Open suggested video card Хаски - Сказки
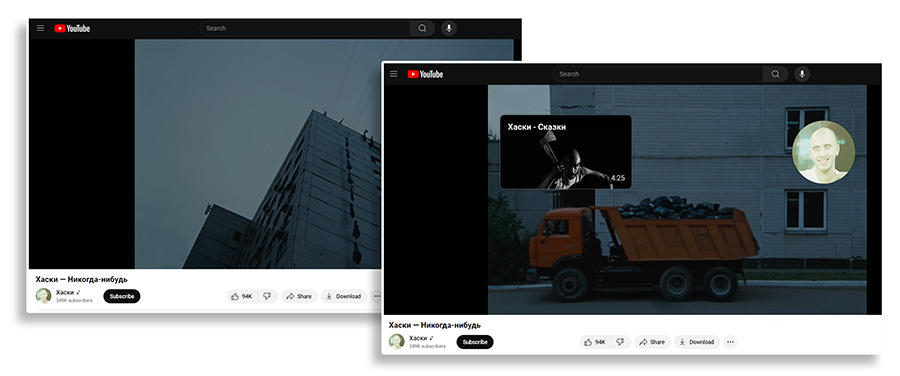Viewport: 900px width, 376px height. pos(565,152)
